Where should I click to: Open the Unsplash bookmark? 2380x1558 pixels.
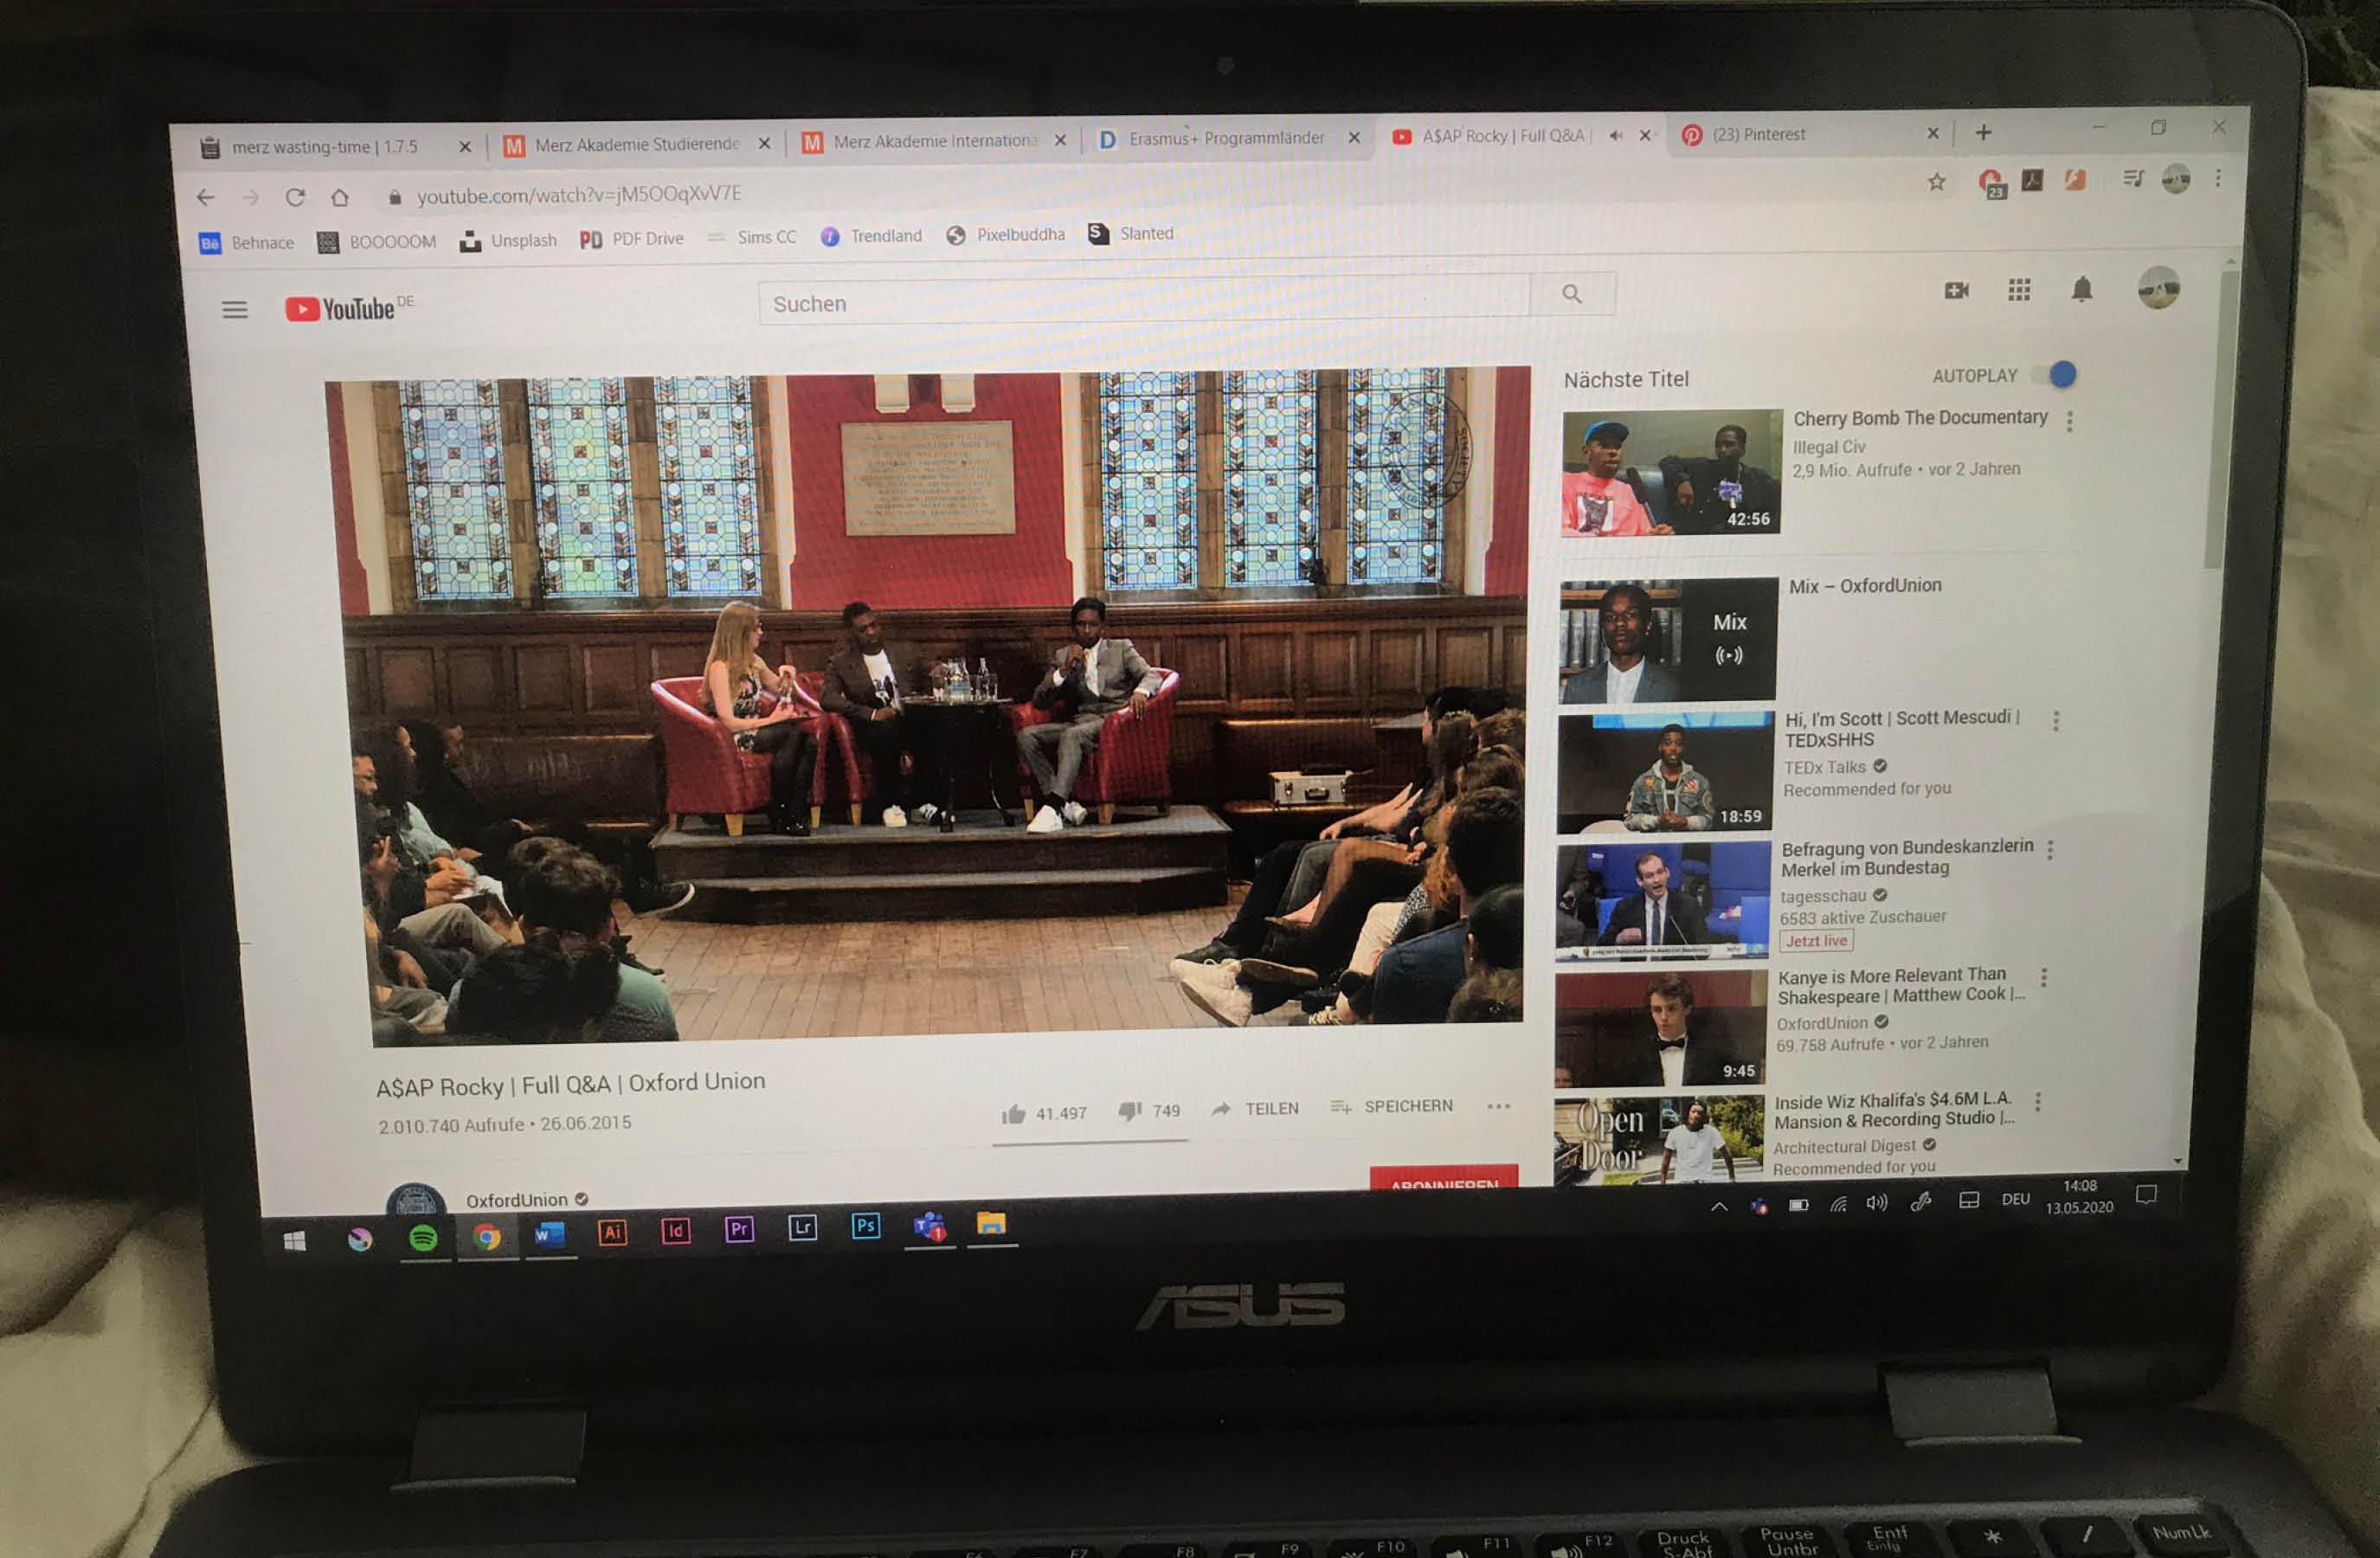(508, 240)
